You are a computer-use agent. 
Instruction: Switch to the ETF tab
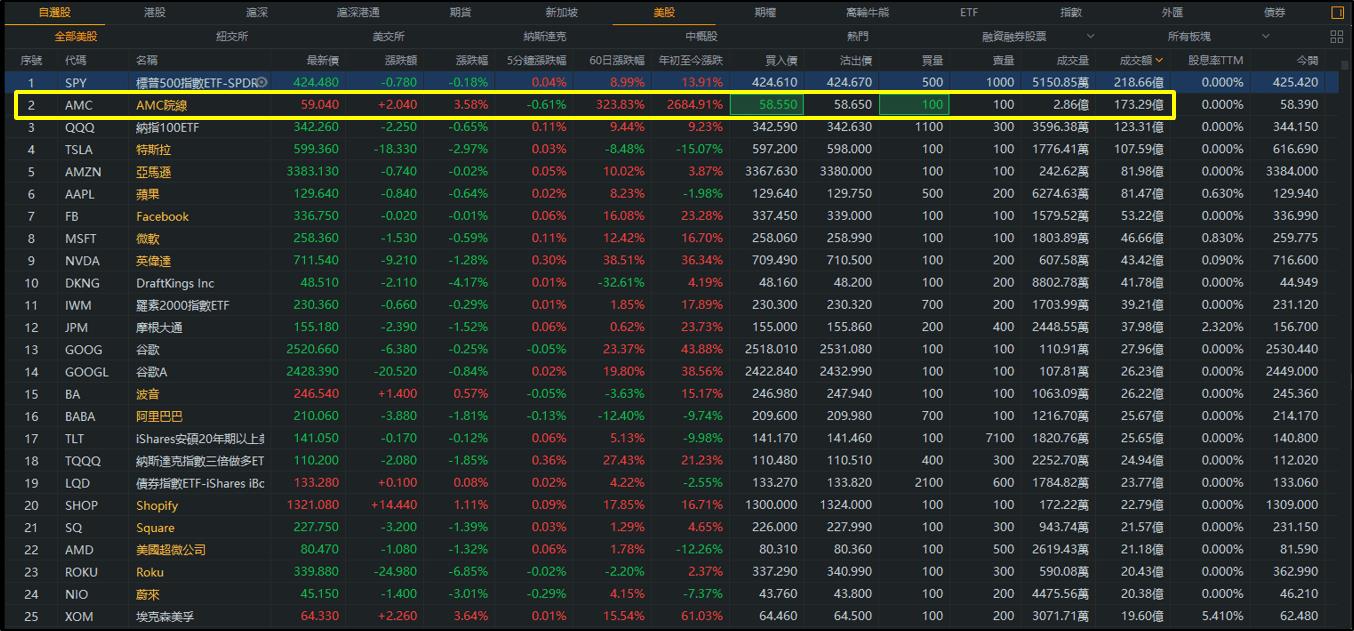coord(969,13)
